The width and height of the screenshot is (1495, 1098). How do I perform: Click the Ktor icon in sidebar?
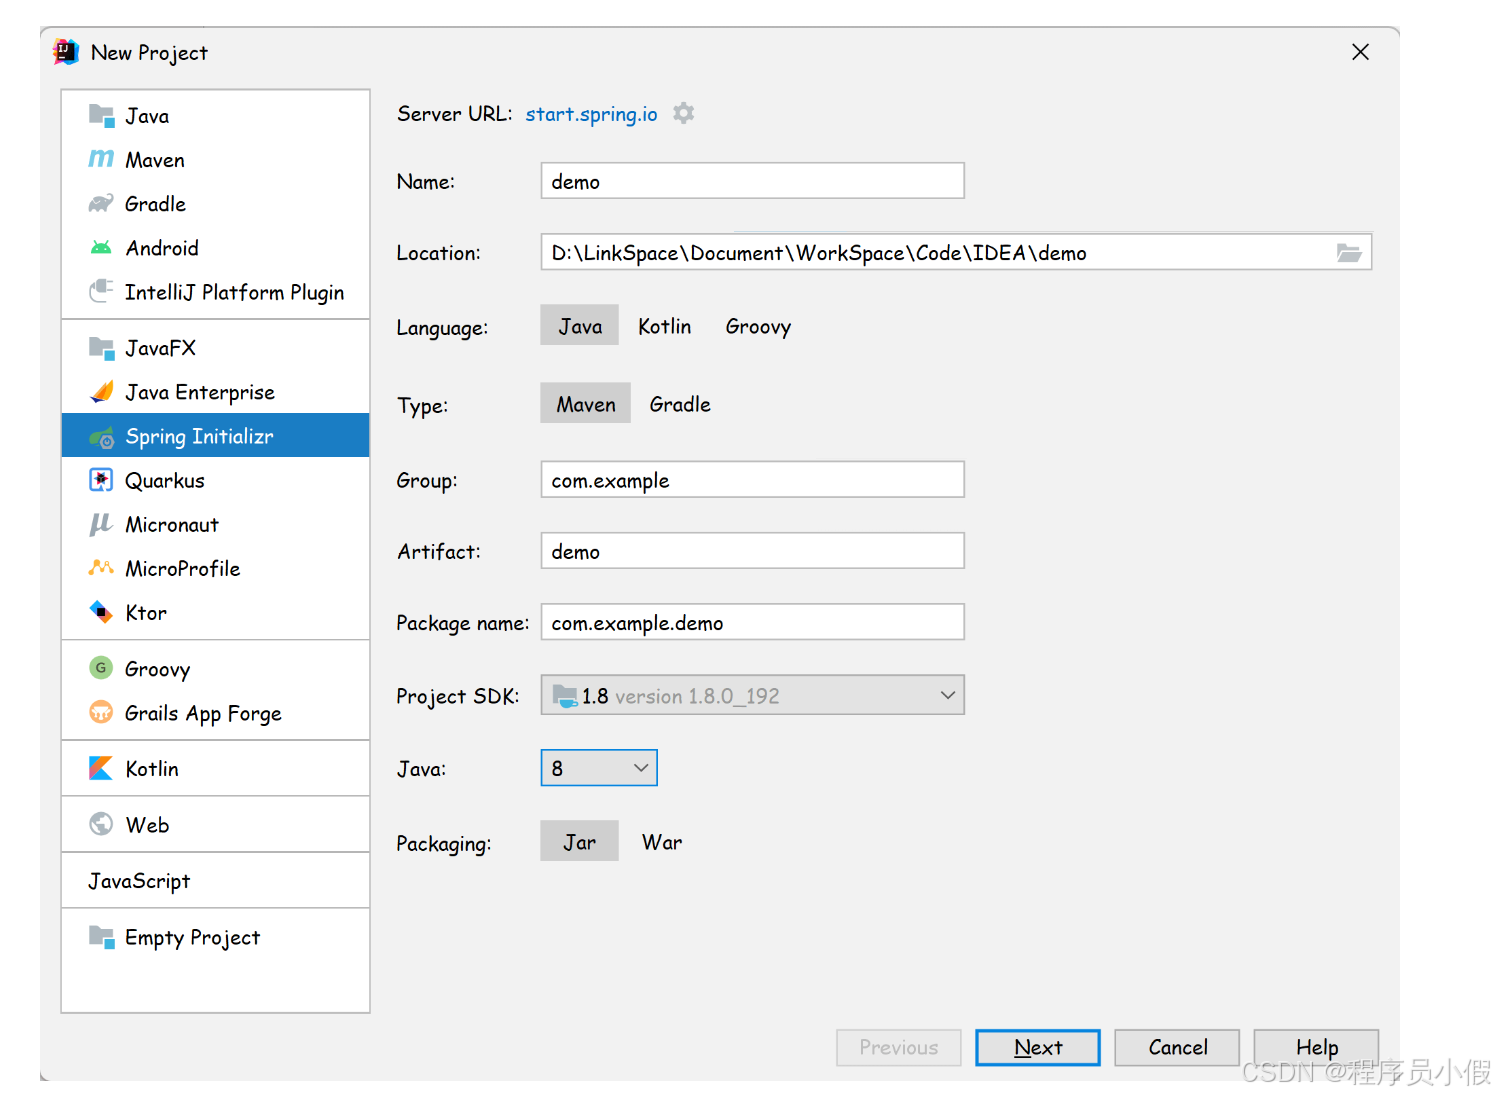point(101,612)
